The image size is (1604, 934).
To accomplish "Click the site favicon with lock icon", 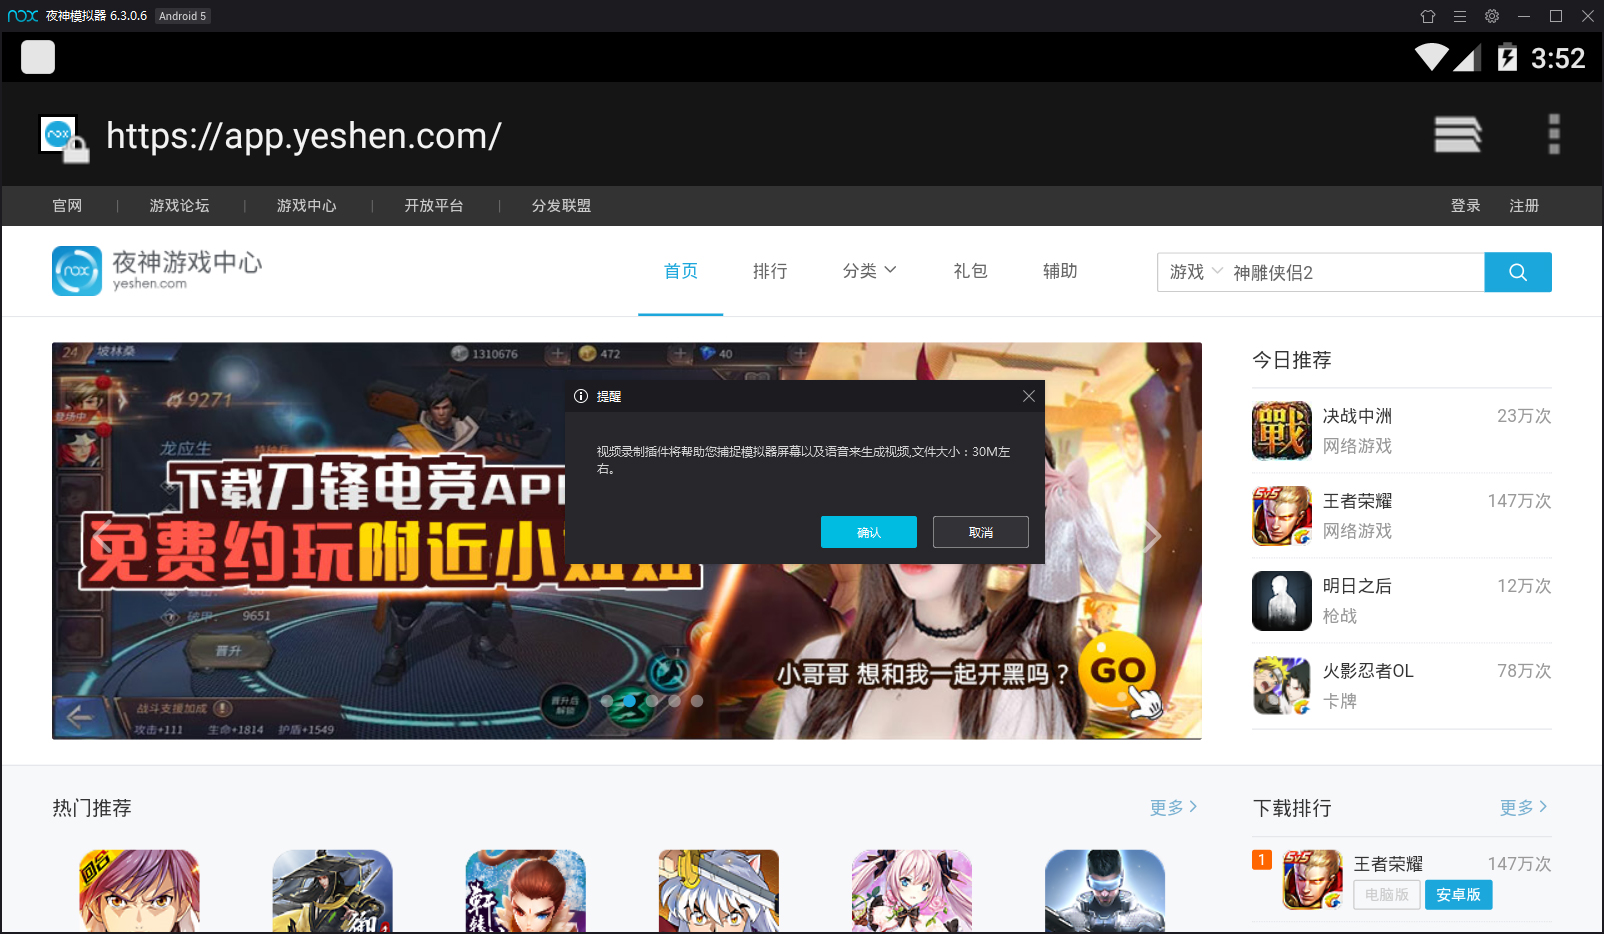I will coord(63,138).
